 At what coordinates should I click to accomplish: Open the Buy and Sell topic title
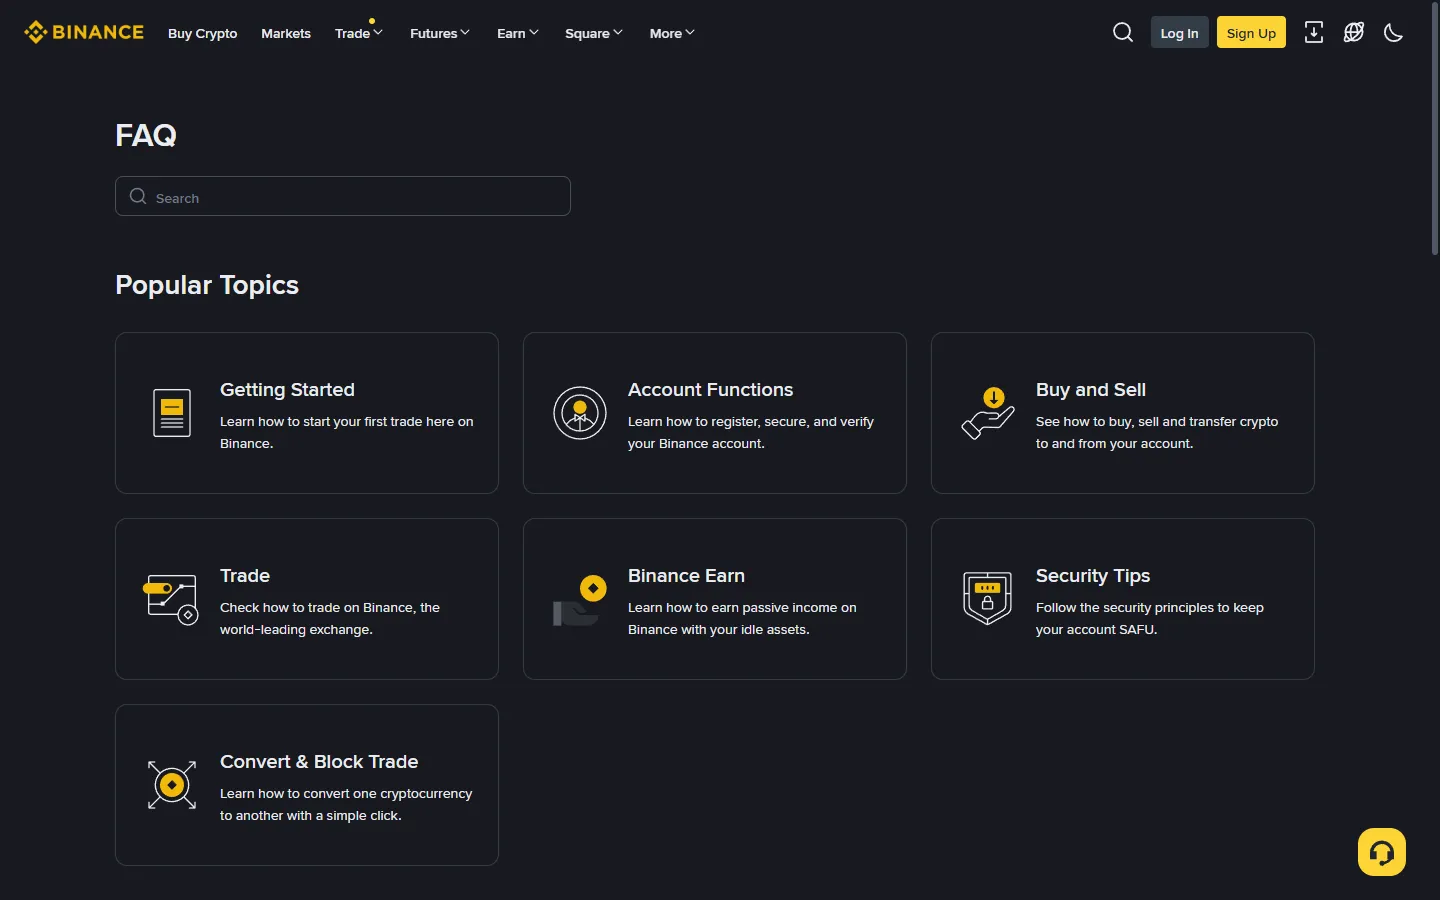(1091, 390)
